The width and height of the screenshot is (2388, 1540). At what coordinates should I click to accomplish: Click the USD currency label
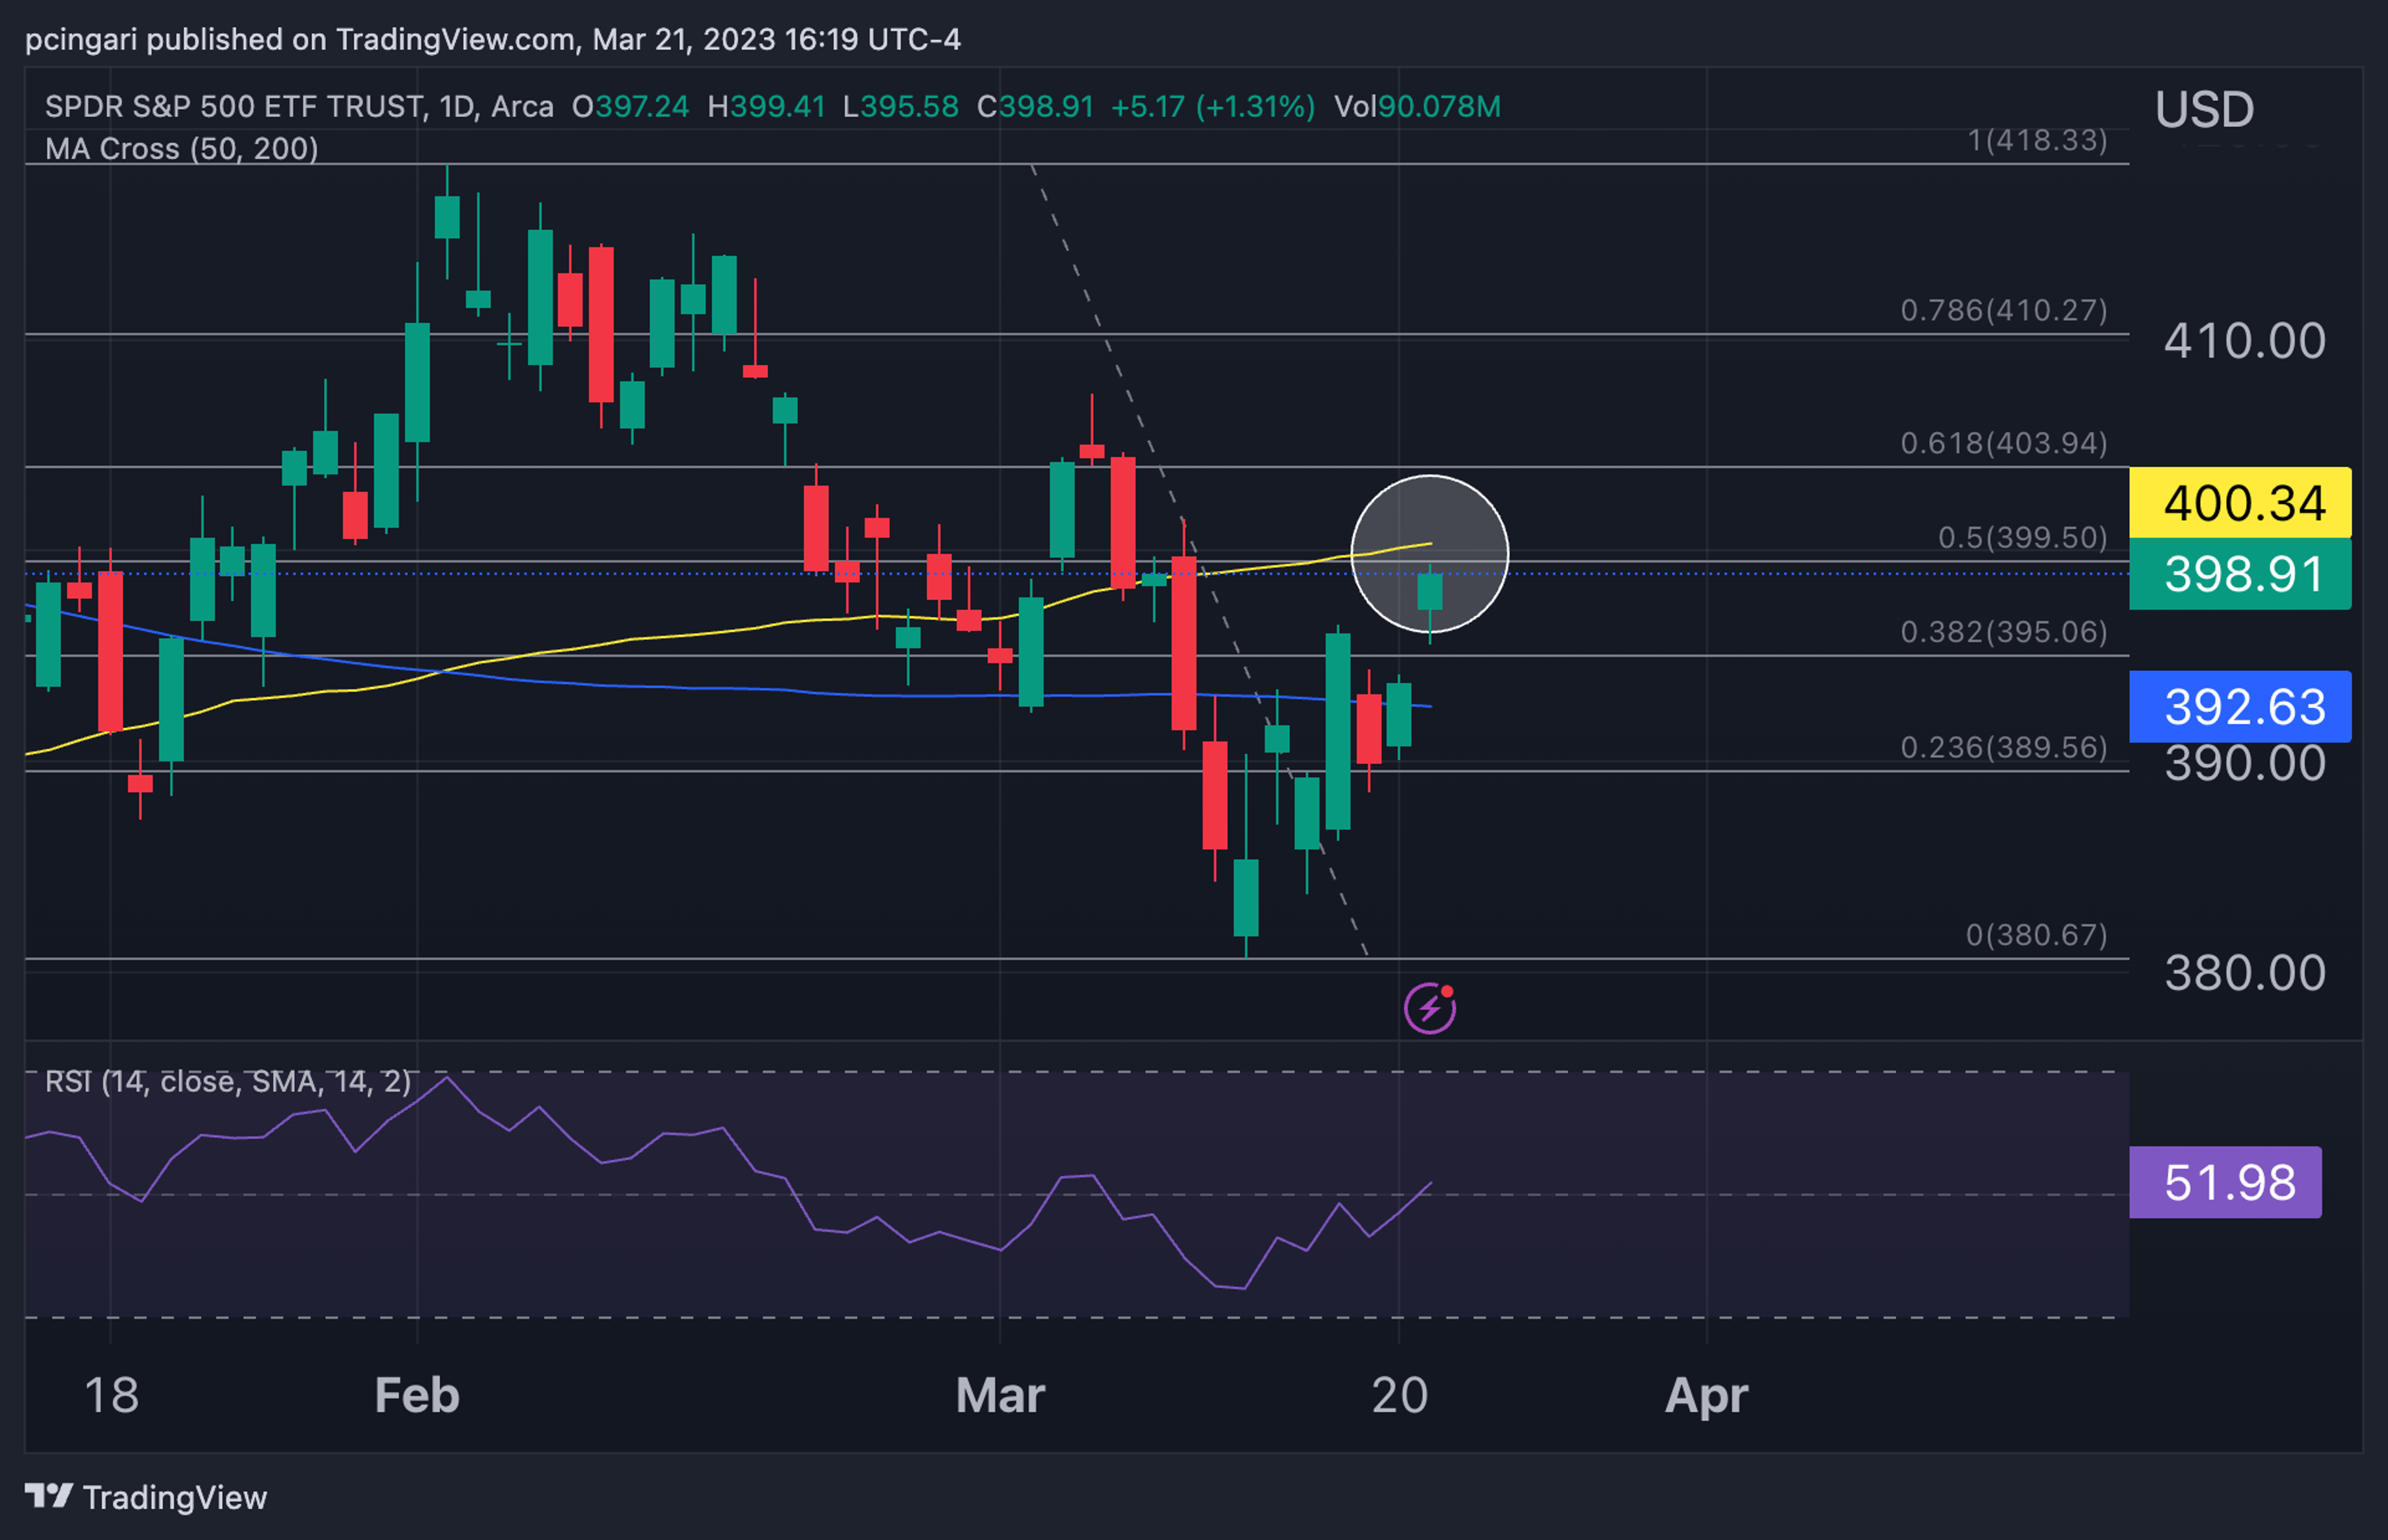coord(2204,109)
